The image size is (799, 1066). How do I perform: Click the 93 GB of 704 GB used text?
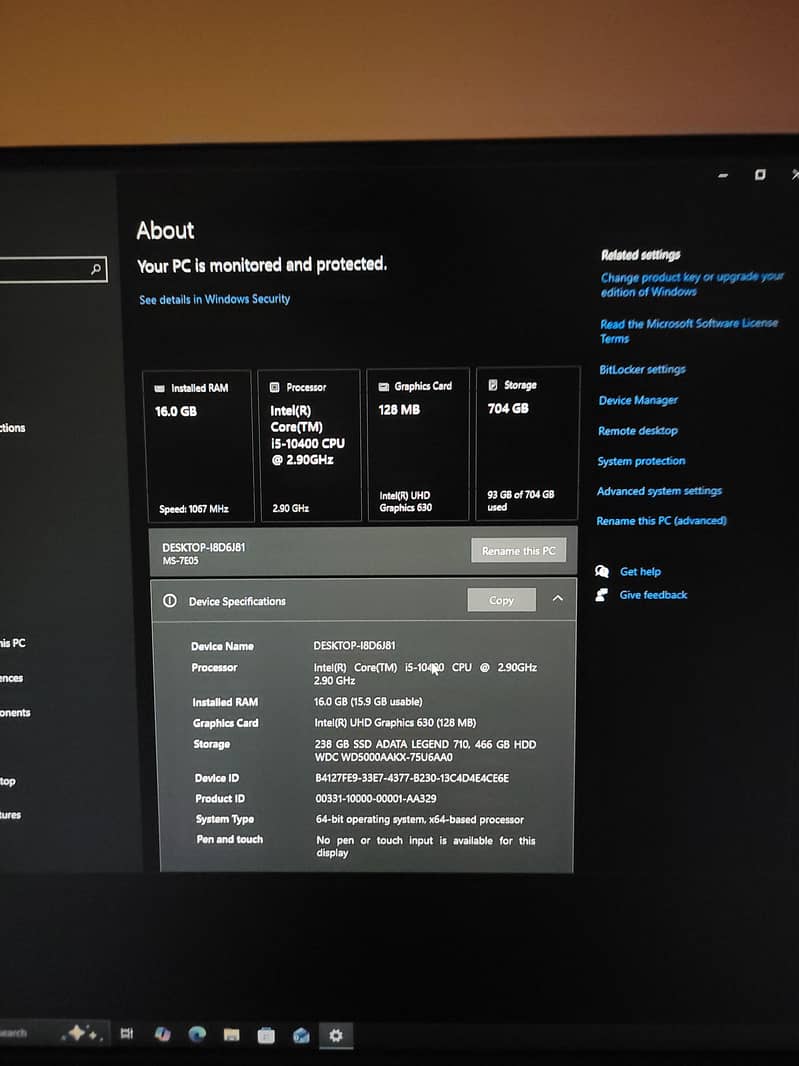(520, 500)
